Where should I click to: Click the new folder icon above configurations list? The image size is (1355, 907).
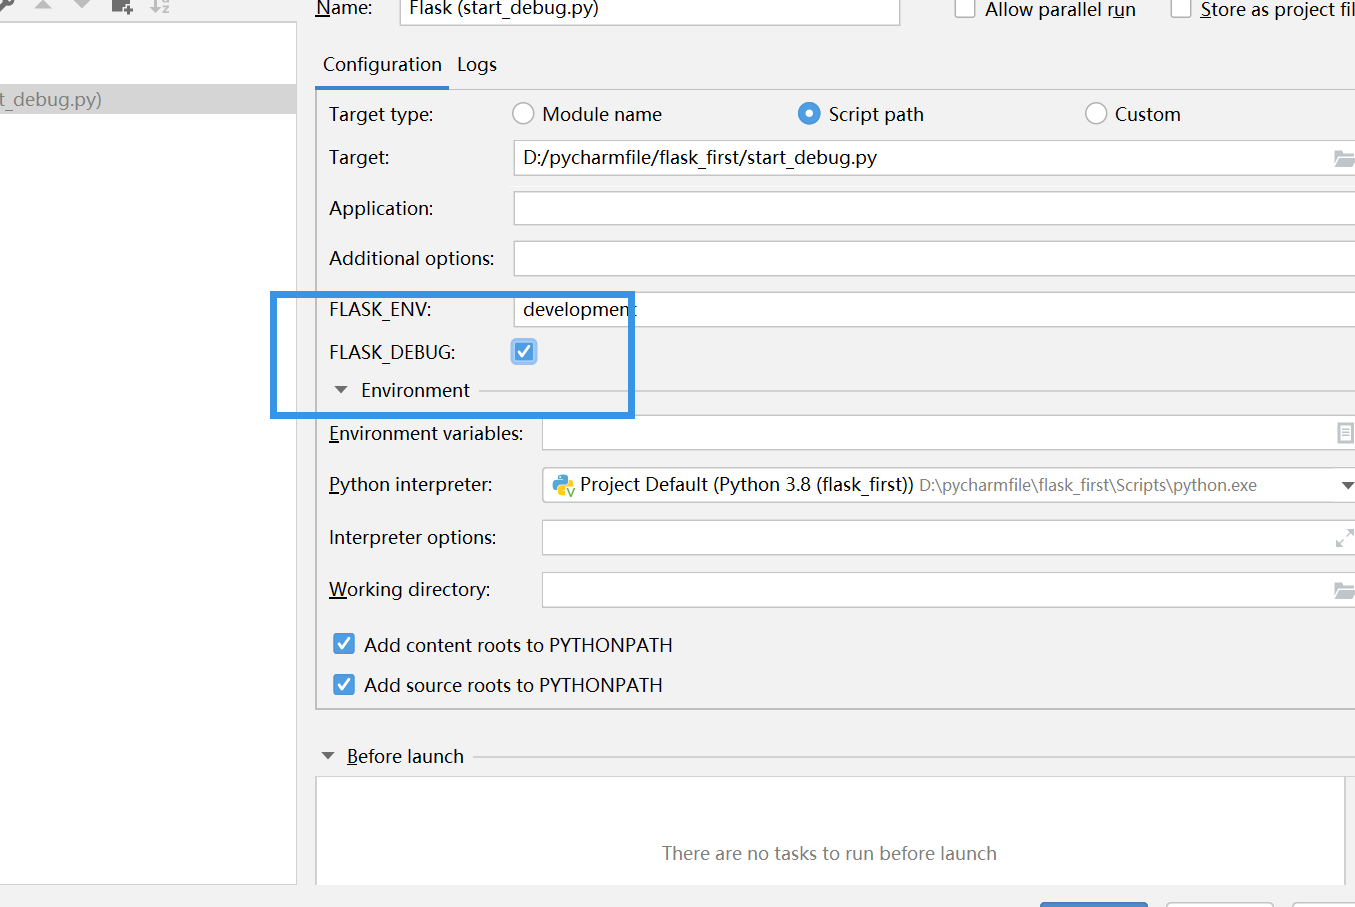pyautogui.click(x=122, y=6)
